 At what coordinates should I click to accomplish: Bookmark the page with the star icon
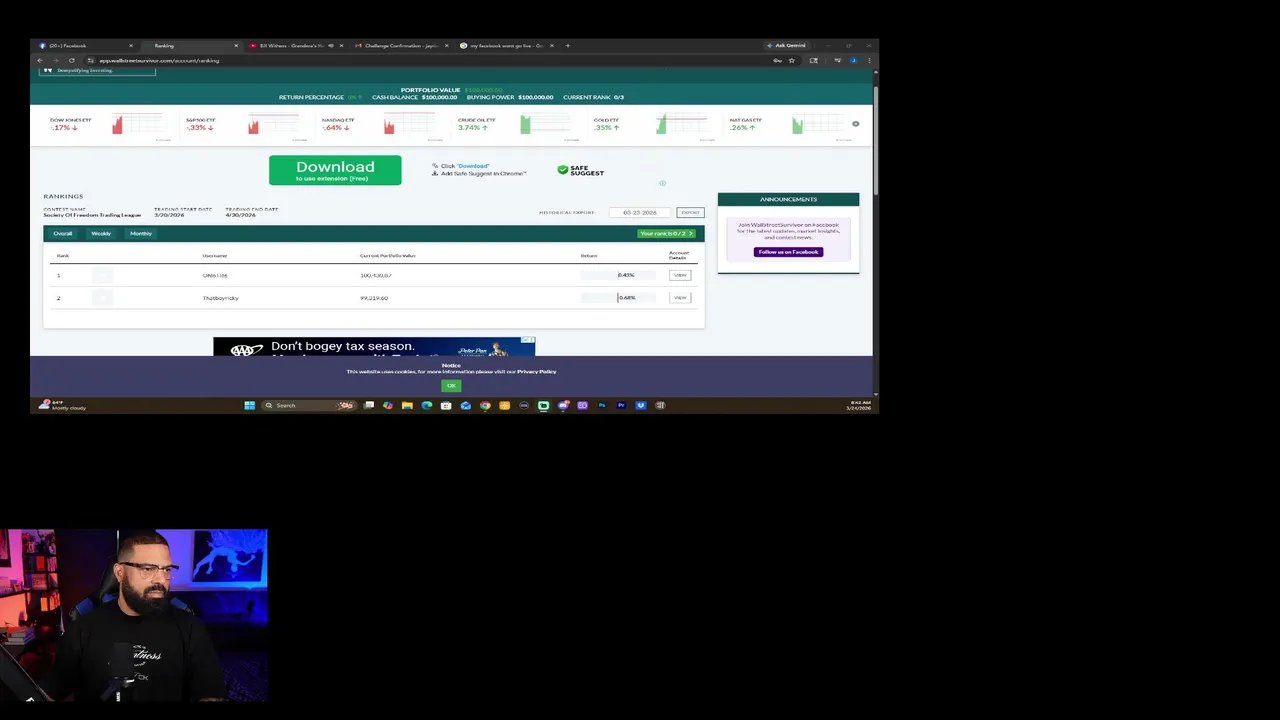tap(792, 60)
